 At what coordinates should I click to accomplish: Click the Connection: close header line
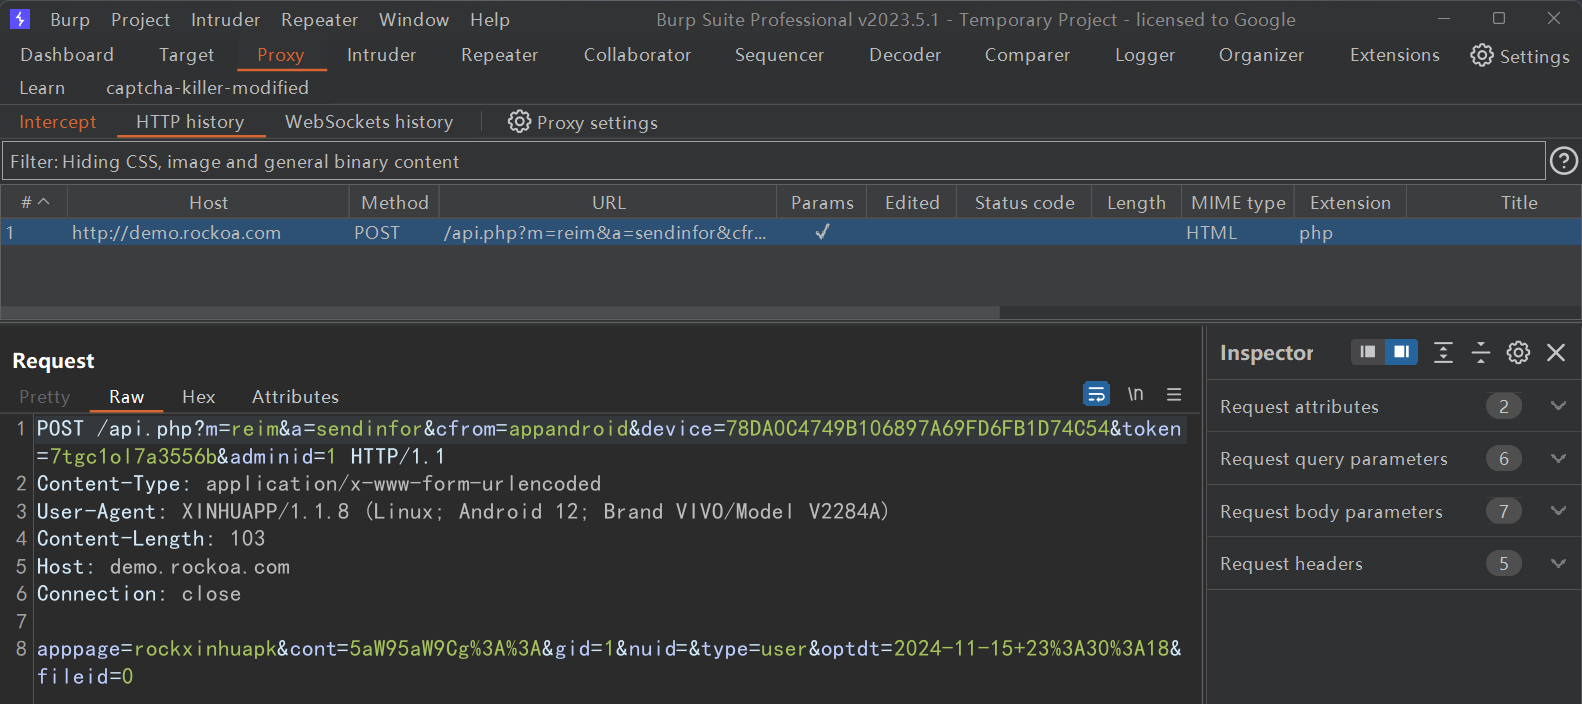click(139, 593)
